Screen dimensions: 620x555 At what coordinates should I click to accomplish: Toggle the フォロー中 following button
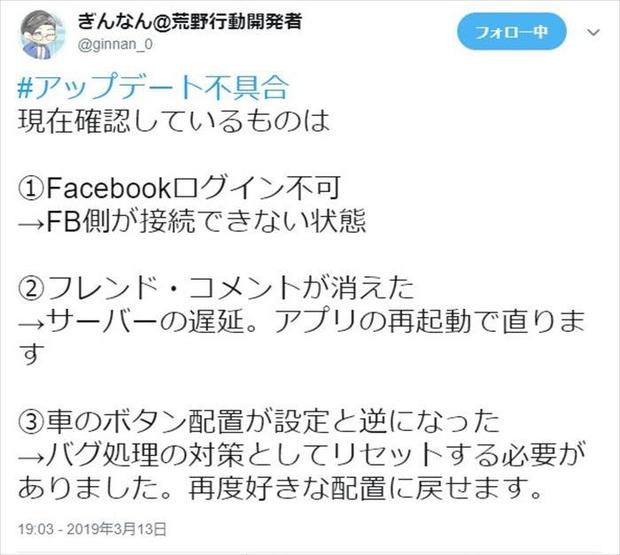512,32
